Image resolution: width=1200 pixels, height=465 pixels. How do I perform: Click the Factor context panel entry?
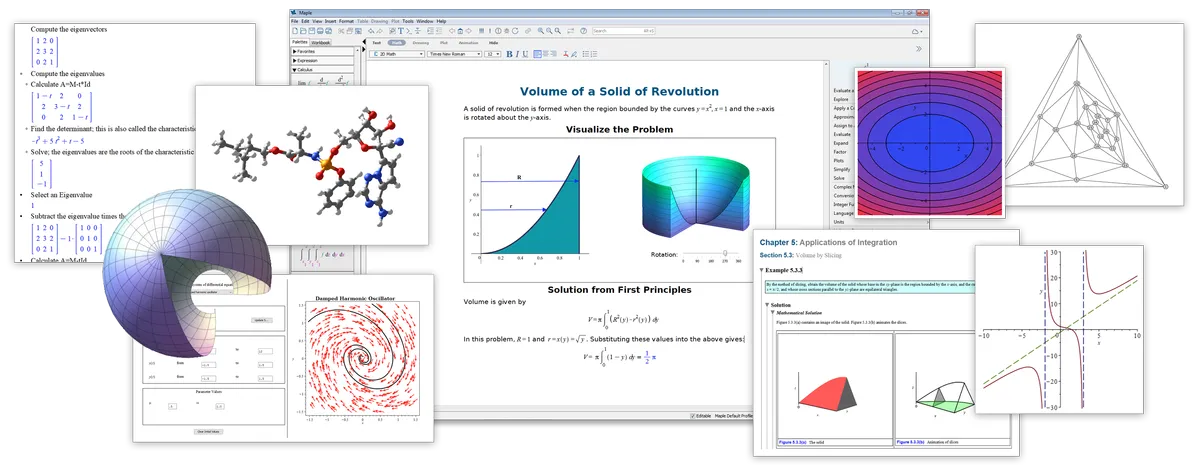coord(838,152)
